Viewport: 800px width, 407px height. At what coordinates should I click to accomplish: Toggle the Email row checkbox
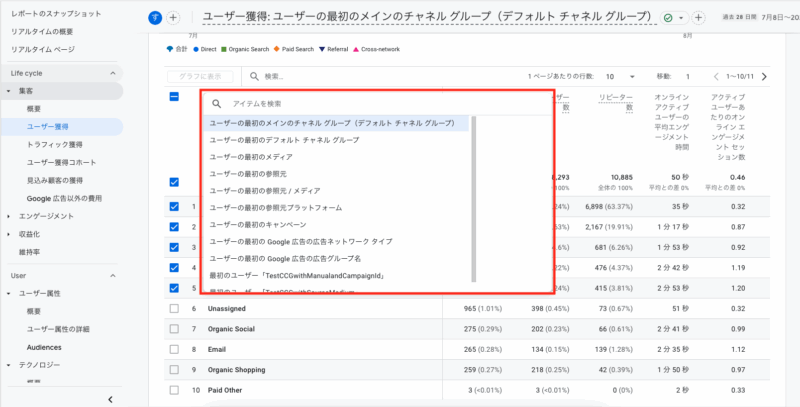(174, 349)
